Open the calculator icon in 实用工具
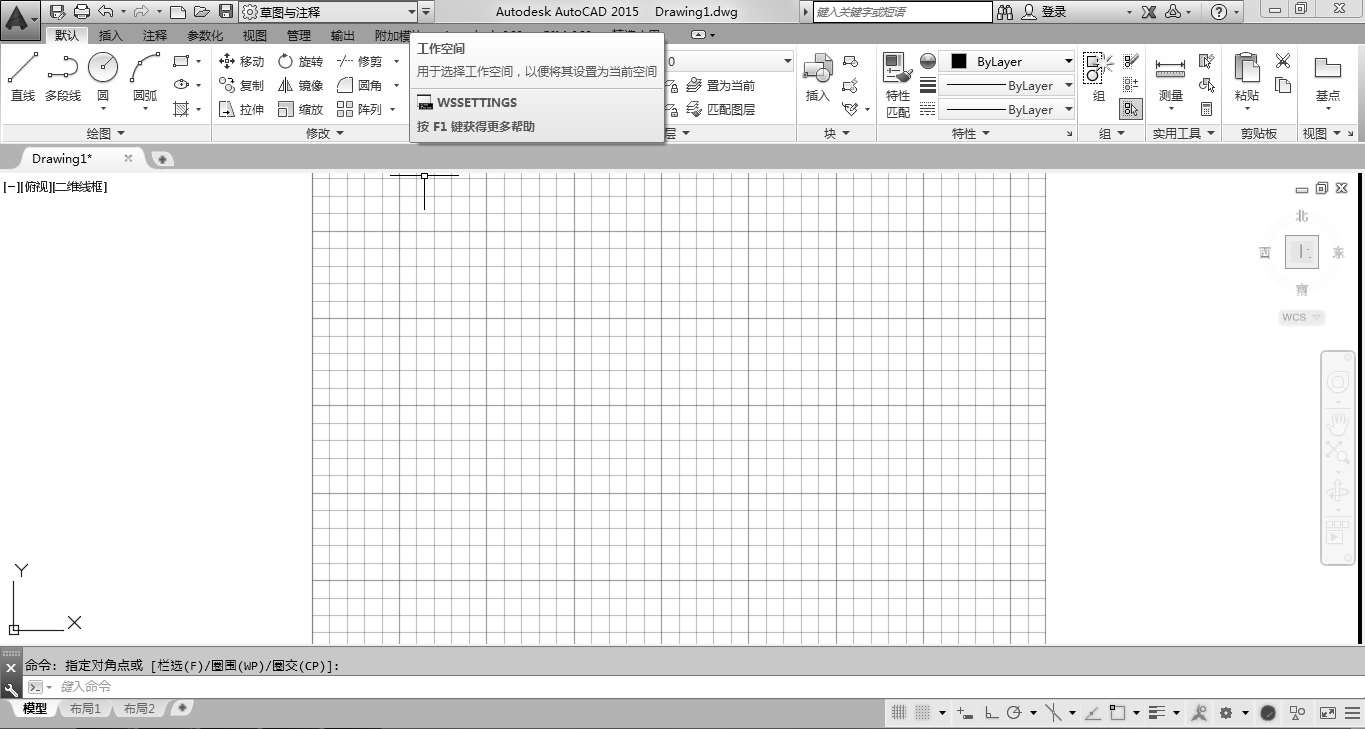The width and height of the screenshot is (1365, 729). (1207, 109)
